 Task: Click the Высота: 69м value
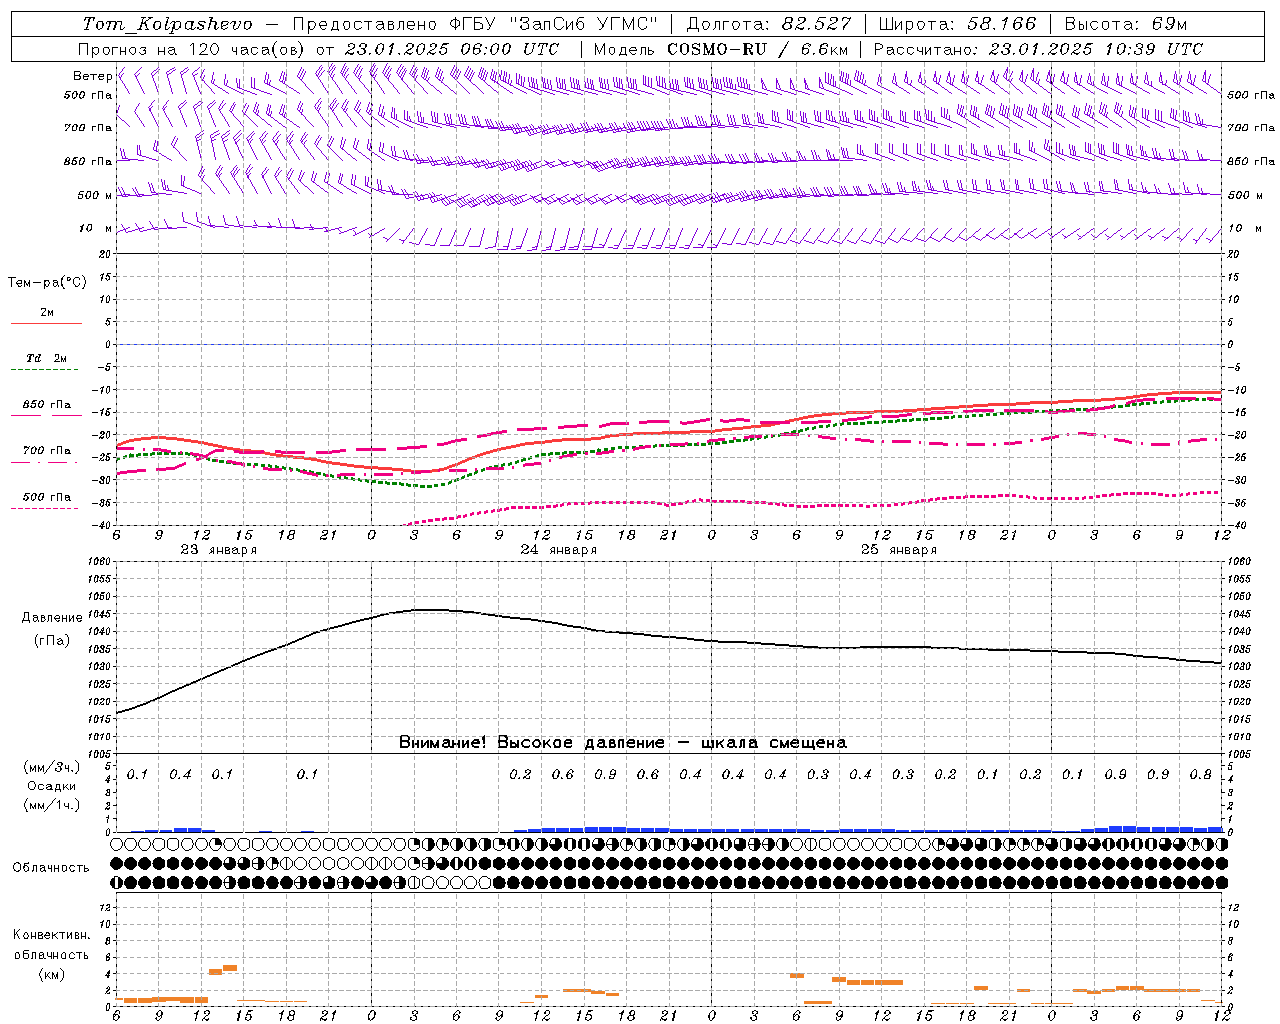1126,24
